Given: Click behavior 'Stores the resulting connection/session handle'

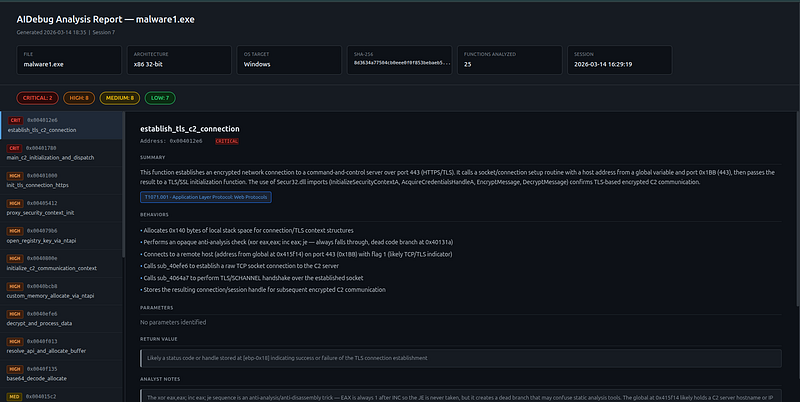Looking at the screenshot, I should click(263, 290).
